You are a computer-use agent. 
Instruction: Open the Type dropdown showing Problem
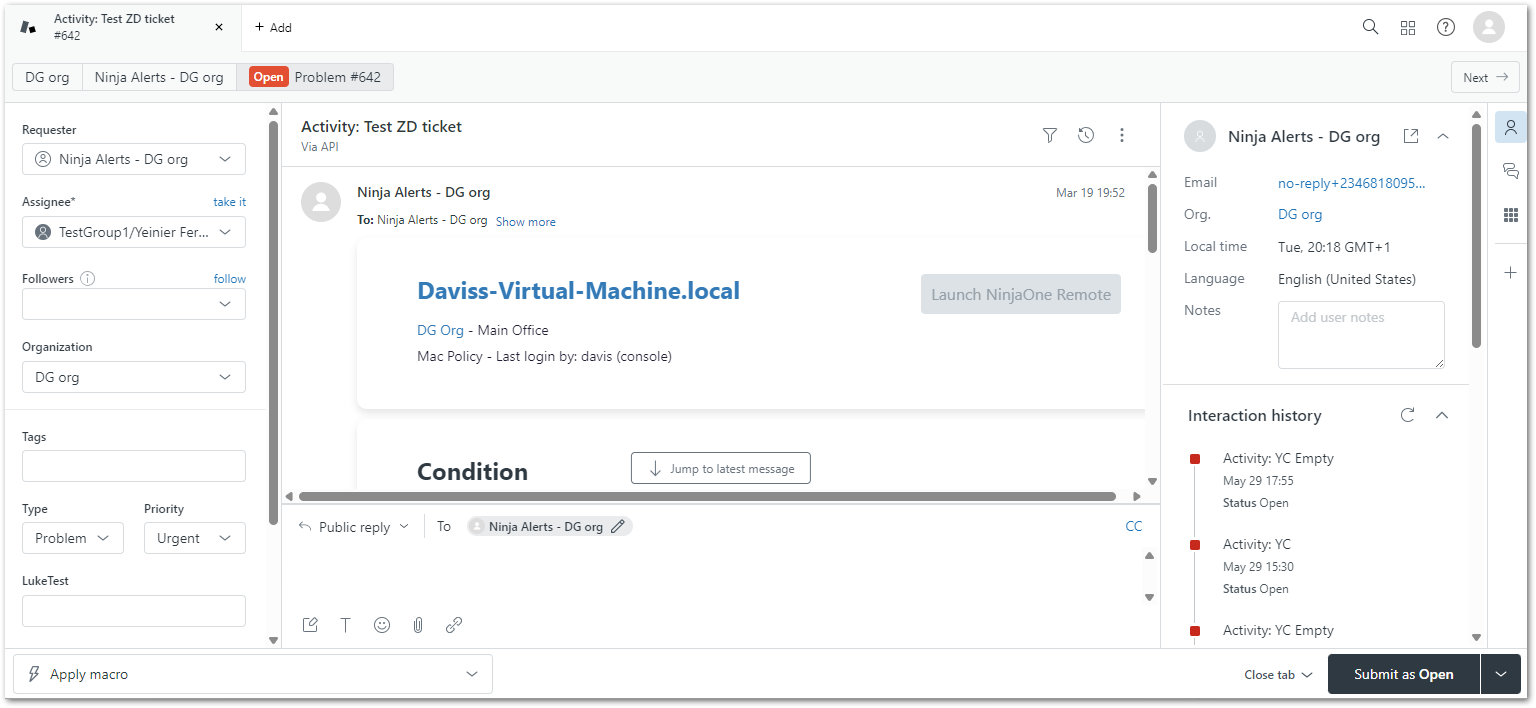[x=73, y=538]
